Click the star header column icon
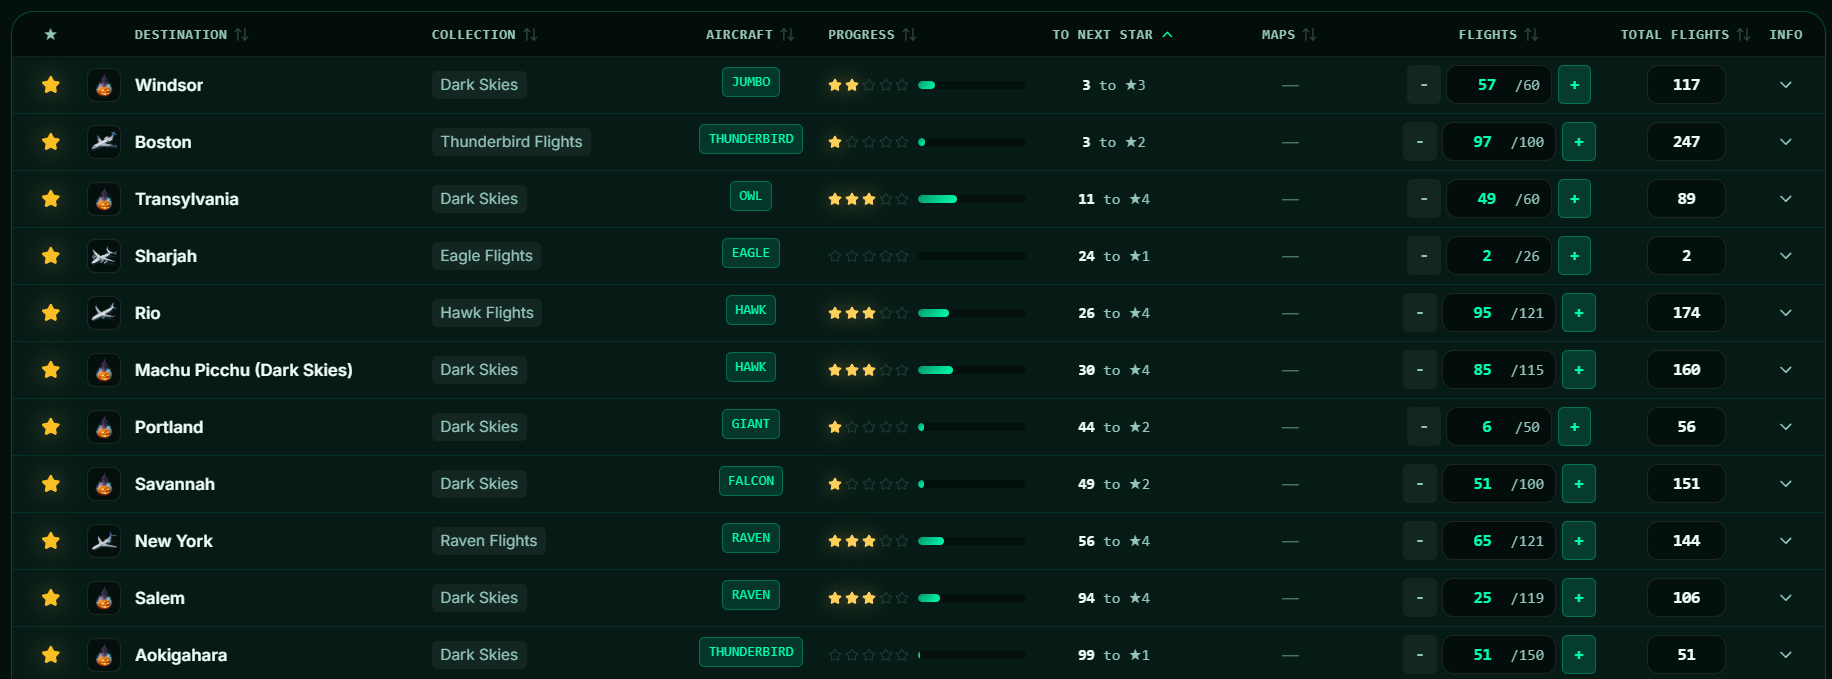The image size is (1832, 679). (x=51, y=35)
